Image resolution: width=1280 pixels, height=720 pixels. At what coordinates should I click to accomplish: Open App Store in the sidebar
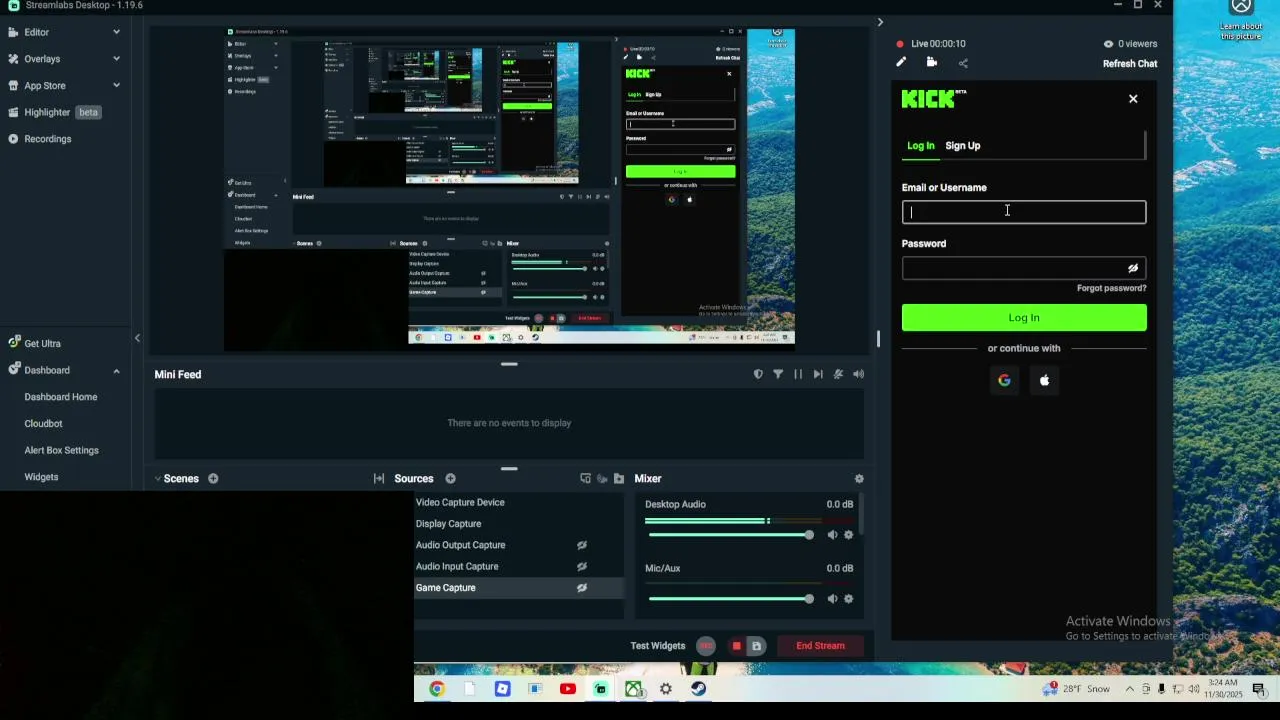45,86
